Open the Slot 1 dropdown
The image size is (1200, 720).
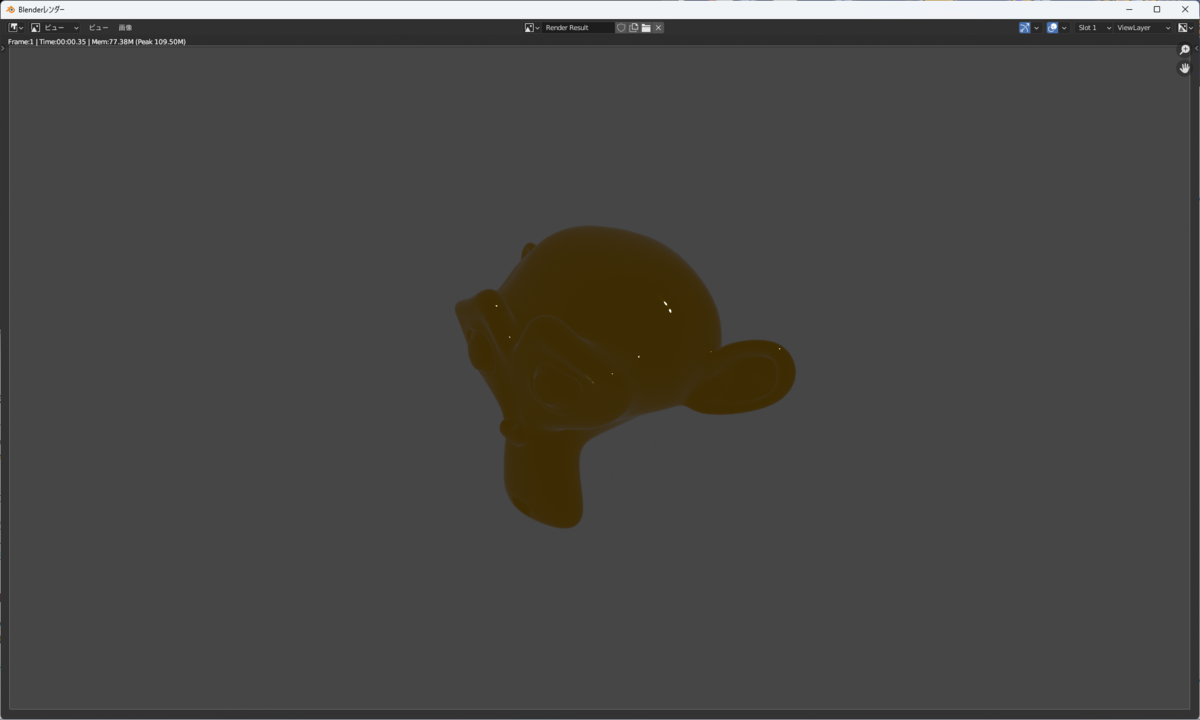click(1094, 28)
